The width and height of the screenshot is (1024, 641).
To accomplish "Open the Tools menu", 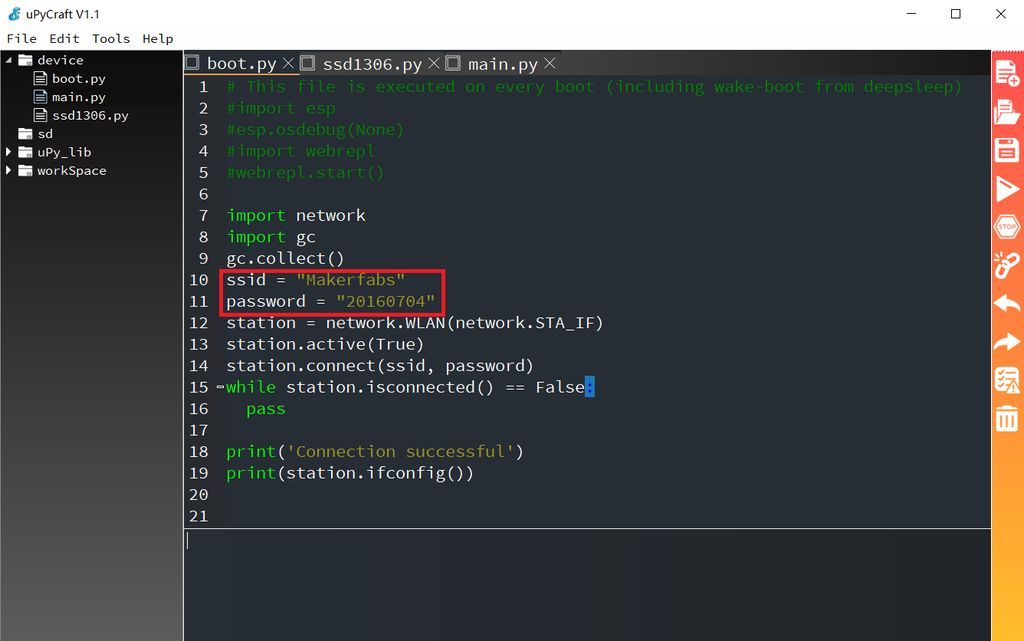I will 110,39.
